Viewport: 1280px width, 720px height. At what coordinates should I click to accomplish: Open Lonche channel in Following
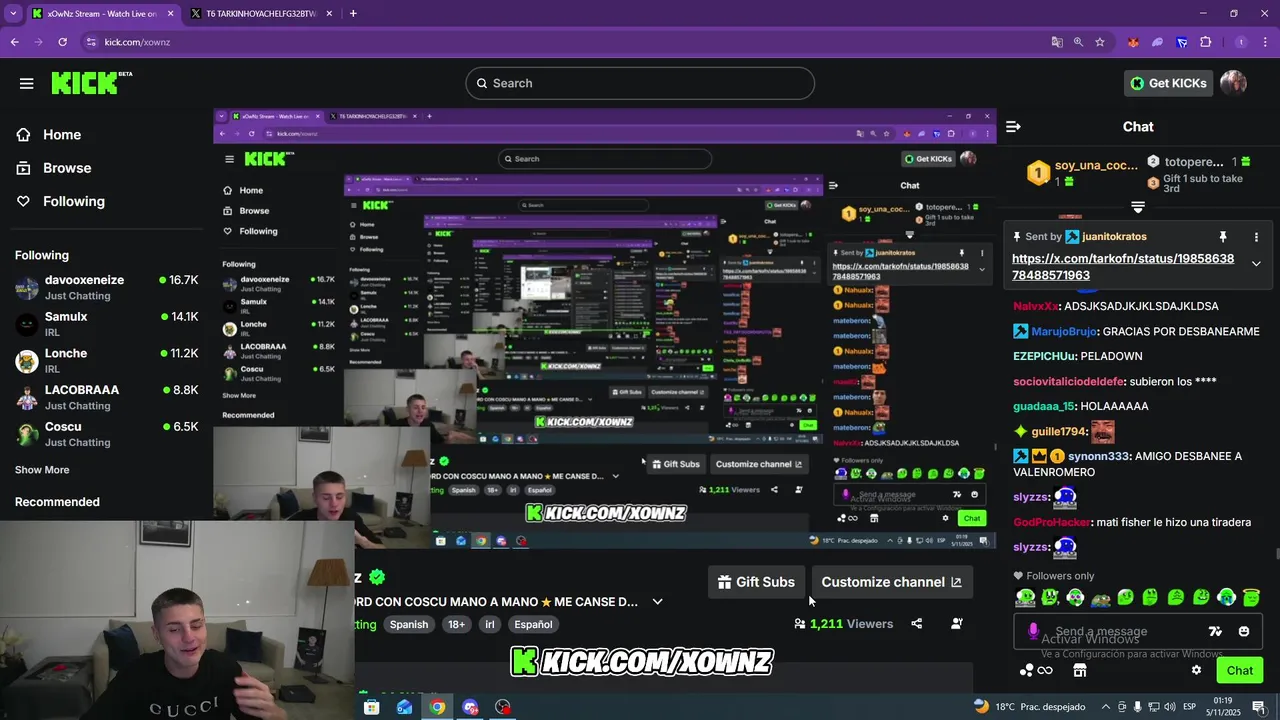click(106, 361)
